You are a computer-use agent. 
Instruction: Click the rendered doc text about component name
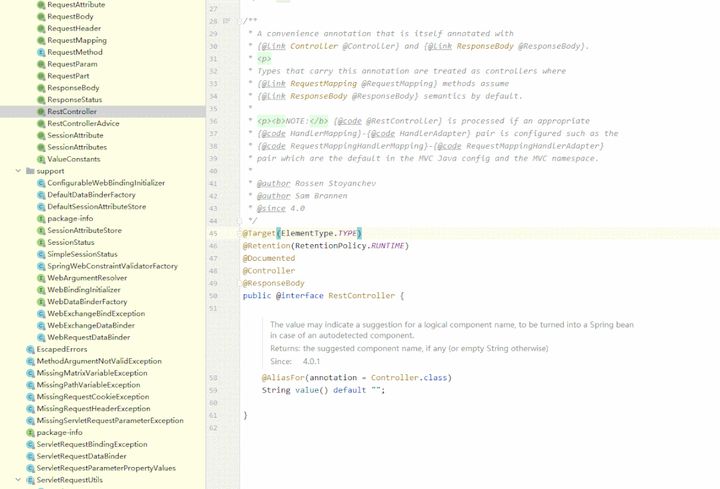(x=452, y=330)
